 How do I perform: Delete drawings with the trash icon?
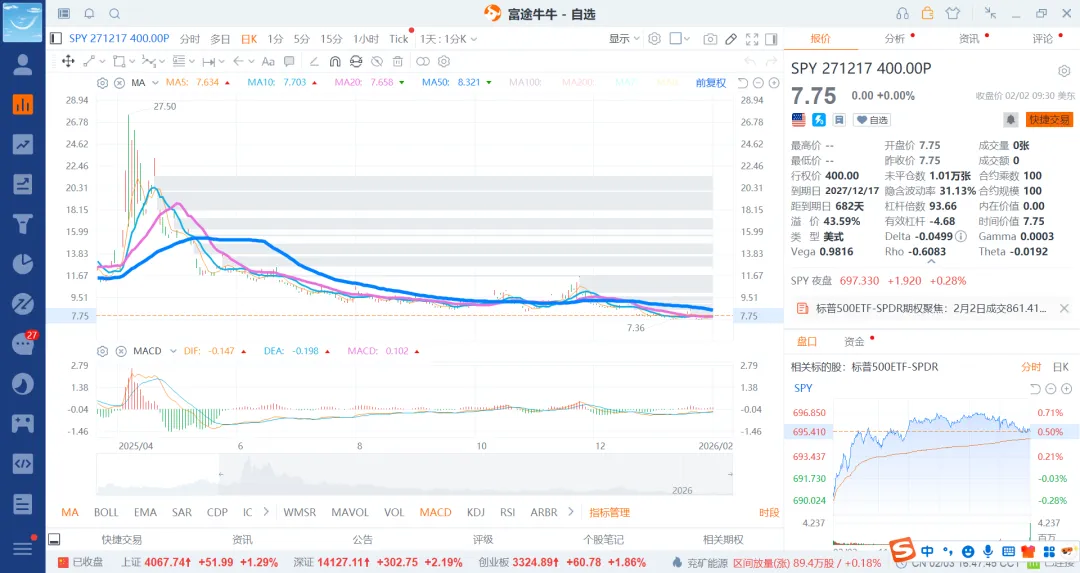pyautogui.click(x=398, y=62)
